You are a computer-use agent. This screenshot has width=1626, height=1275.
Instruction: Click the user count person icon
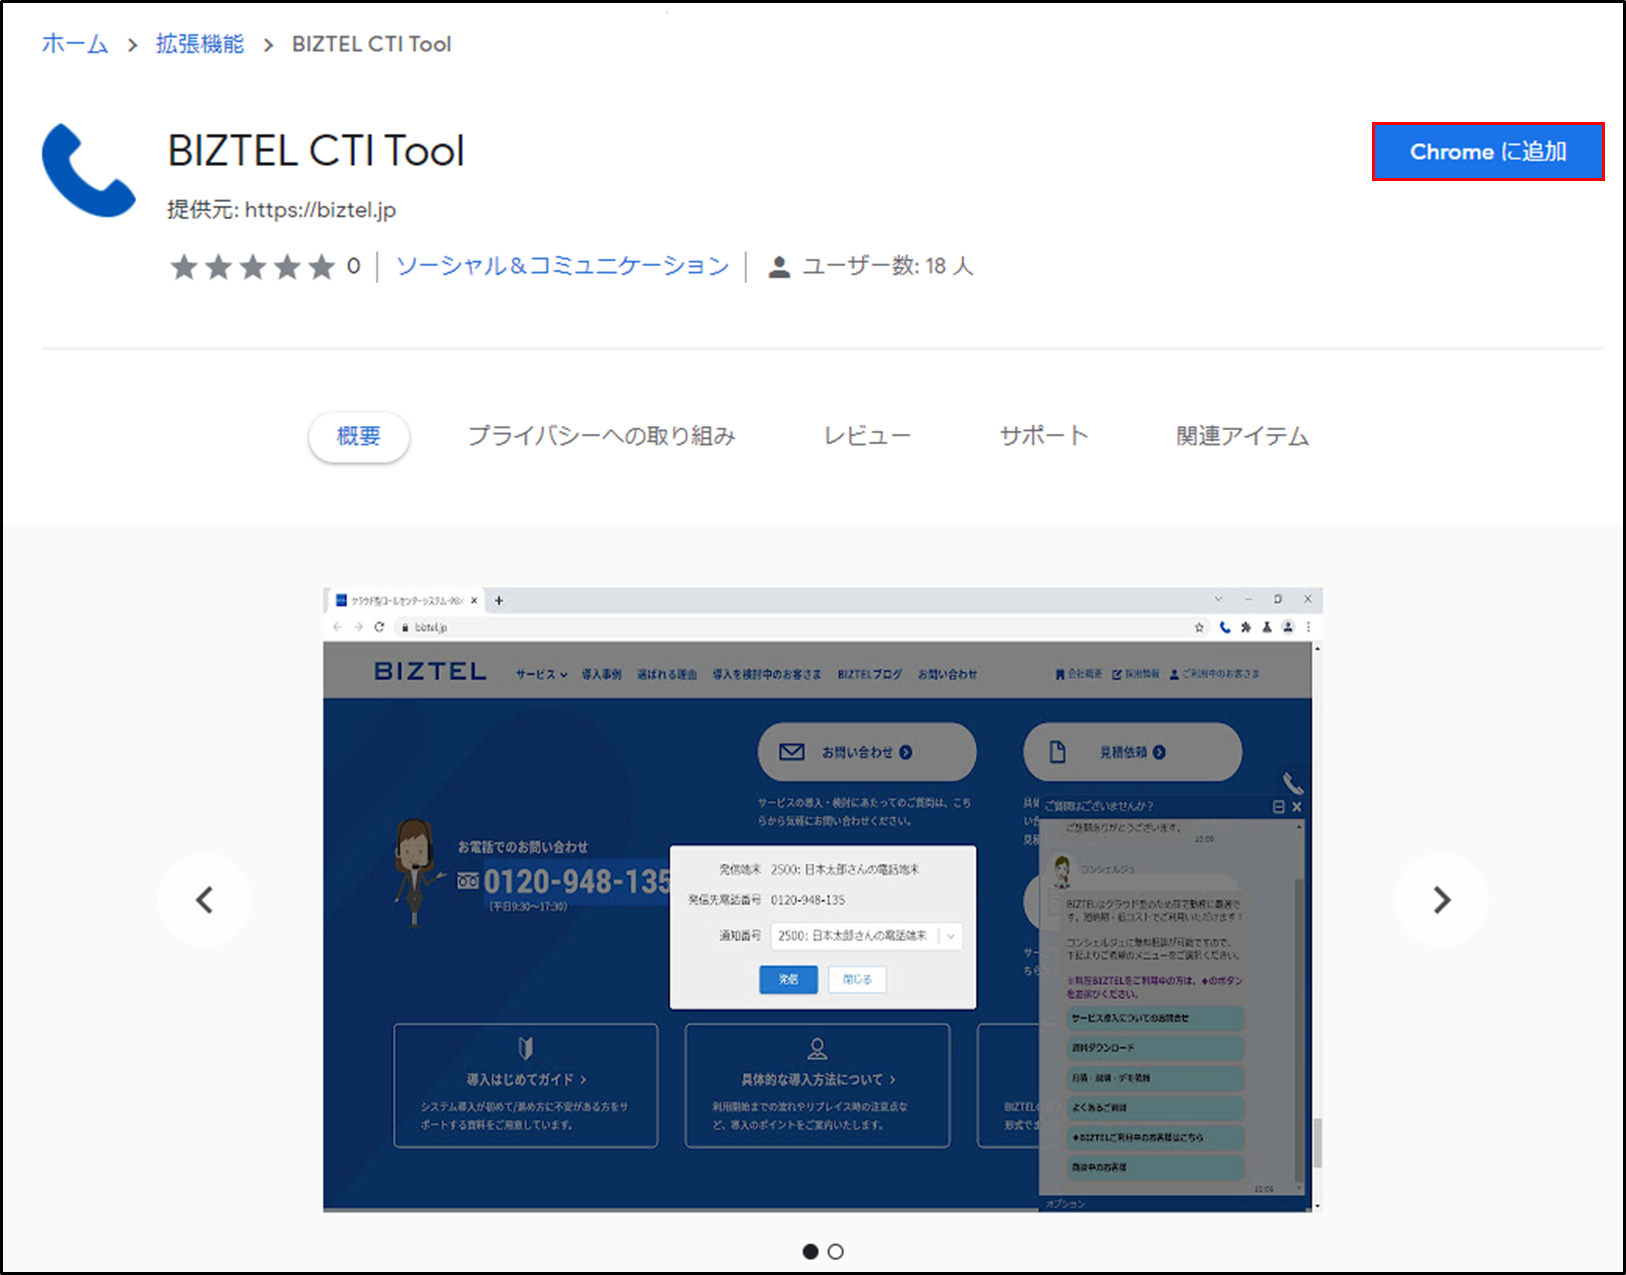click(x=779, y=267)
